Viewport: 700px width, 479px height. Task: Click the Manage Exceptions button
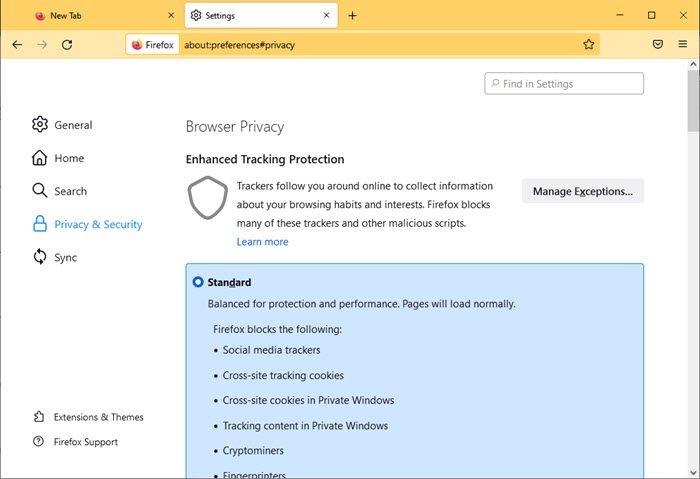582,191
